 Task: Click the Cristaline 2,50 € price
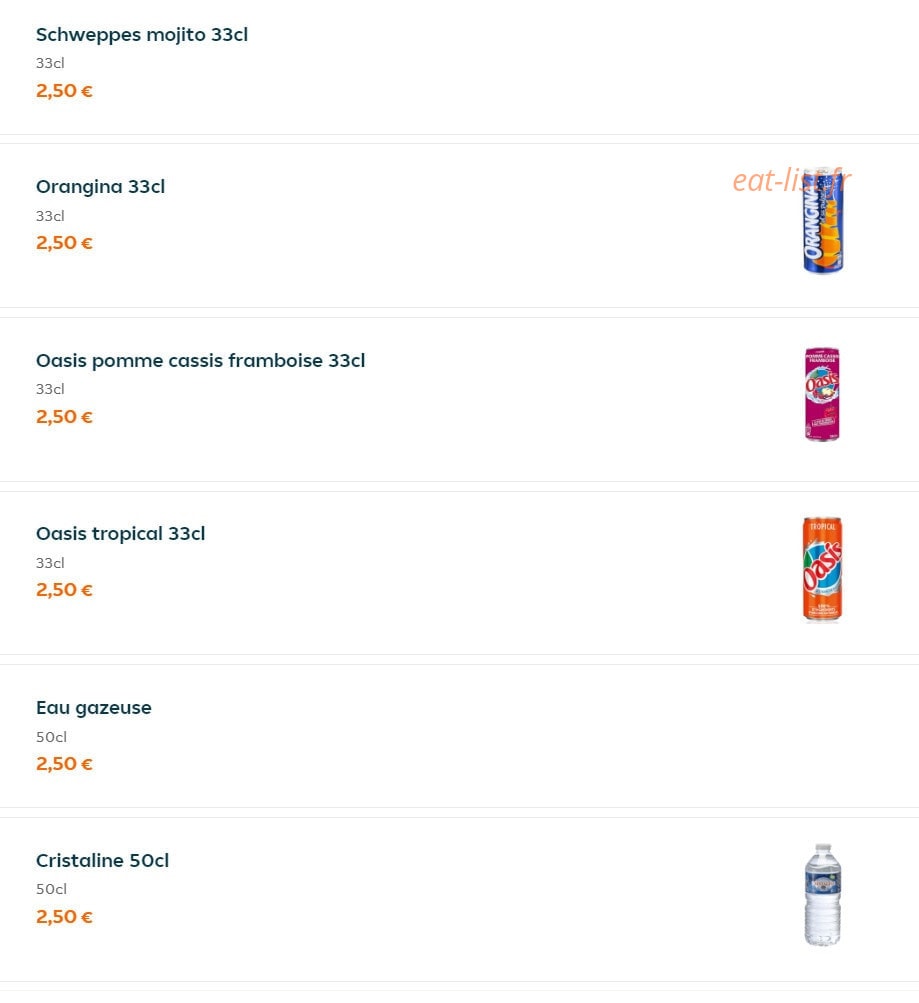click(64, 917)
